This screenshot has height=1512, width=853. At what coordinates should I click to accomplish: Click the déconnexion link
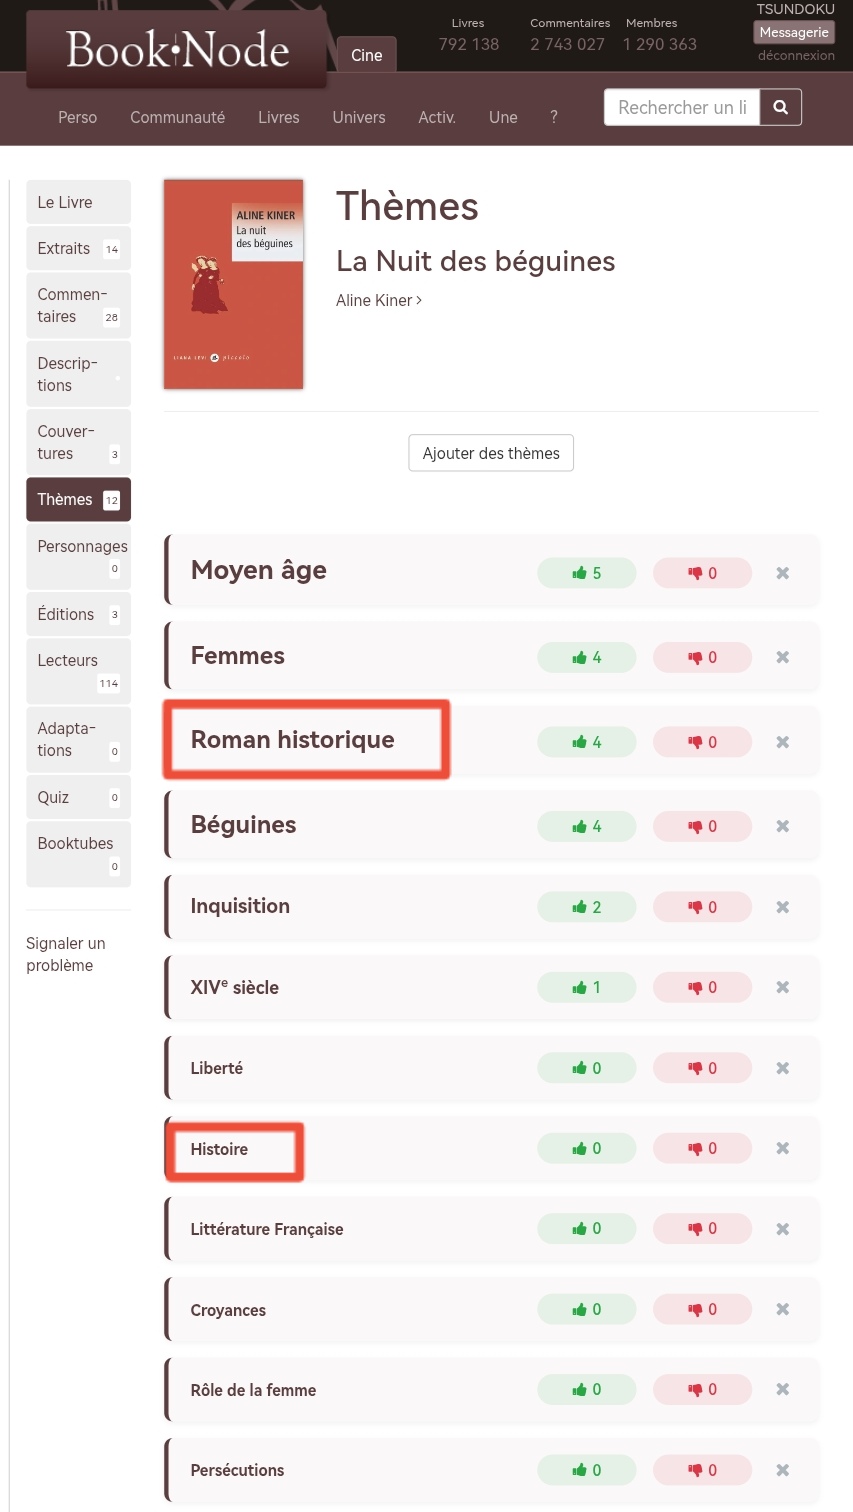click(x=796, y=55)
